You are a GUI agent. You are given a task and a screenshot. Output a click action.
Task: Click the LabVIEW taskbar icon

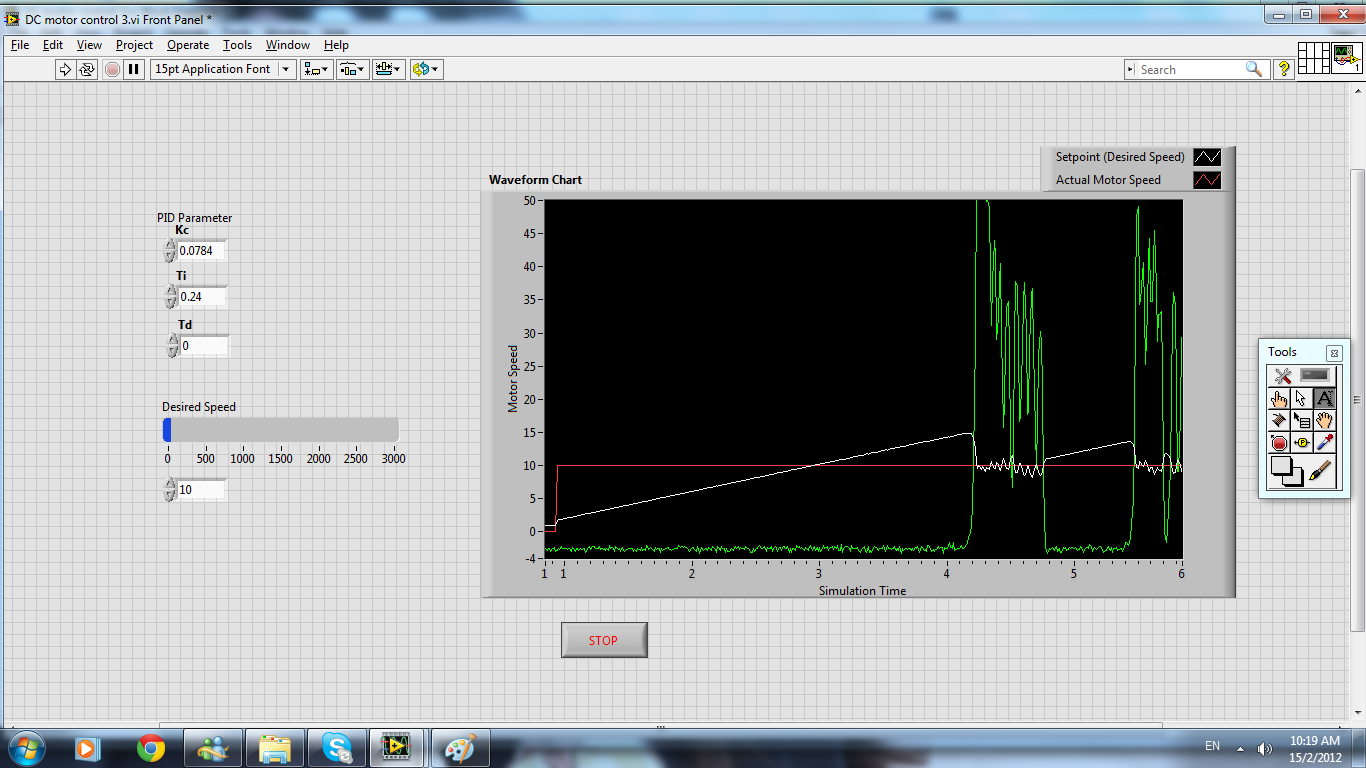(x=397, y=747)
